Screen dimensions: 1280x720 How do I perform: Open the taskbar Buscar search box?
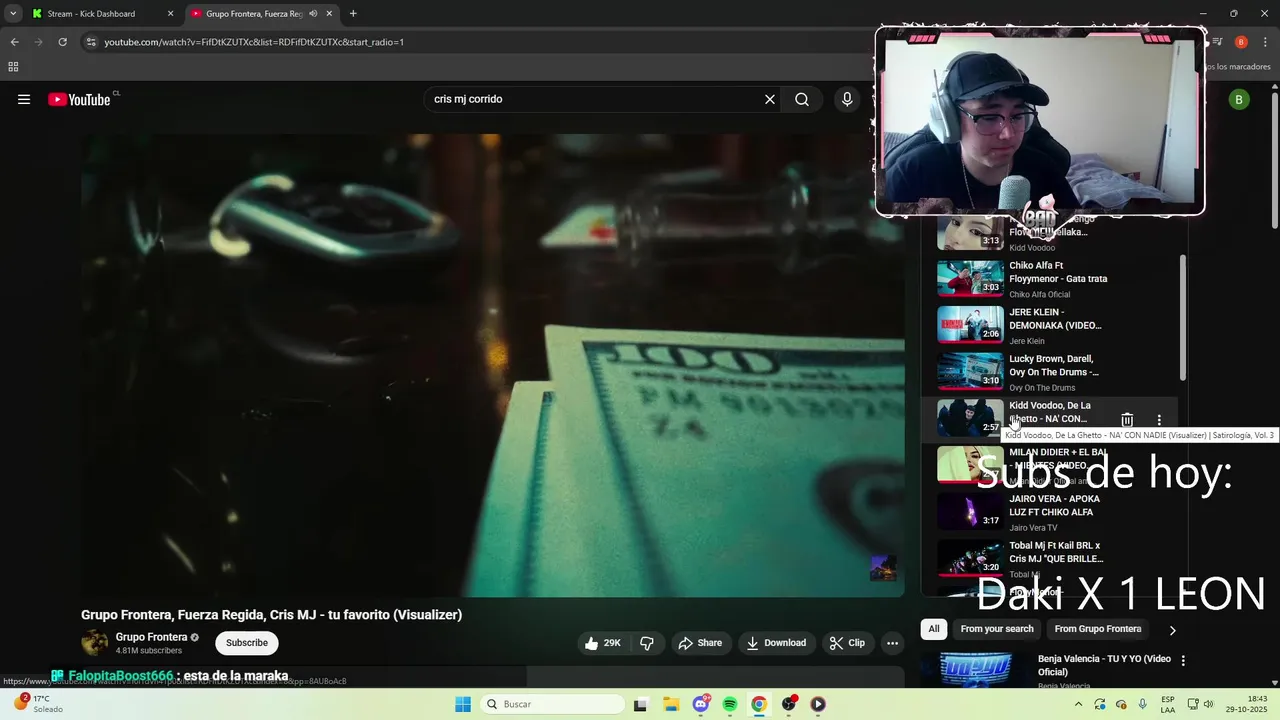click(551, 704)
